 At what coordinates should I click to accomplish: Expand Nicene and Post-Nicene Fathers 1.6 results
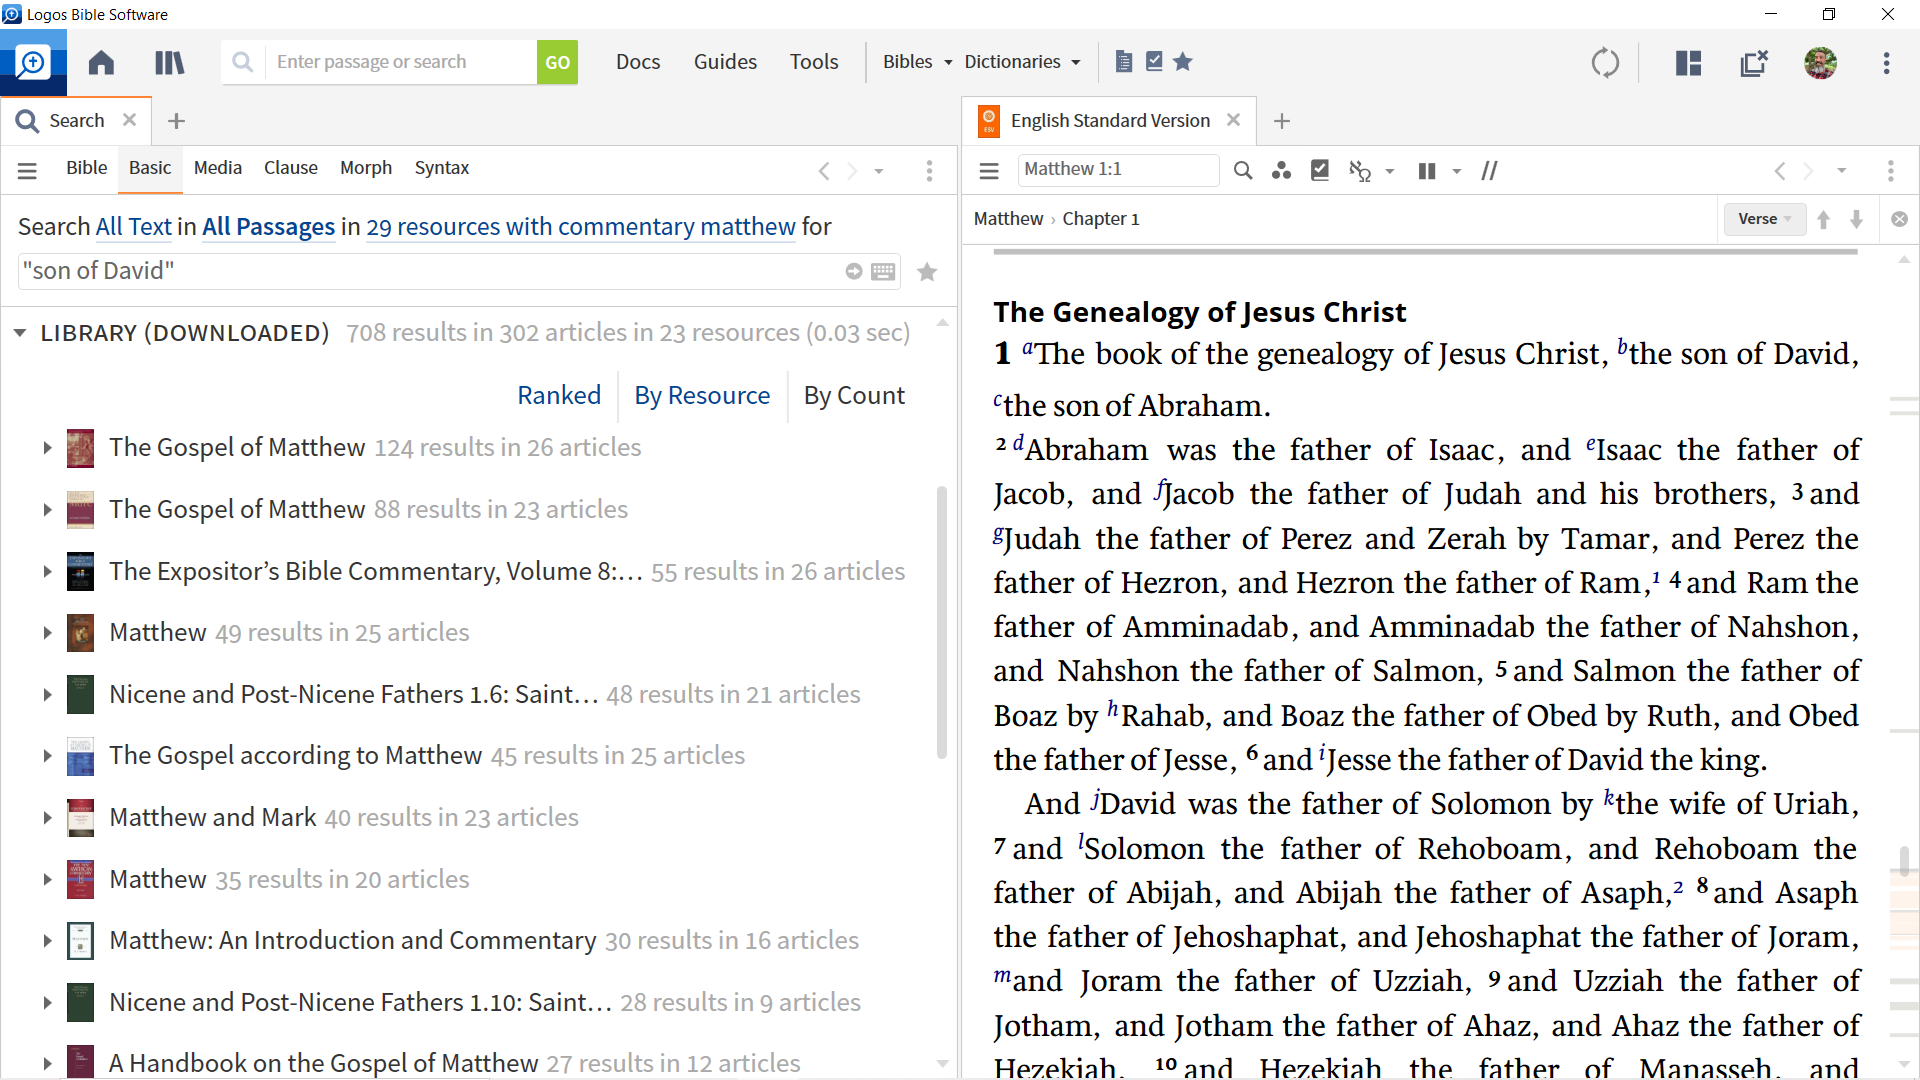tap(47, 695)
